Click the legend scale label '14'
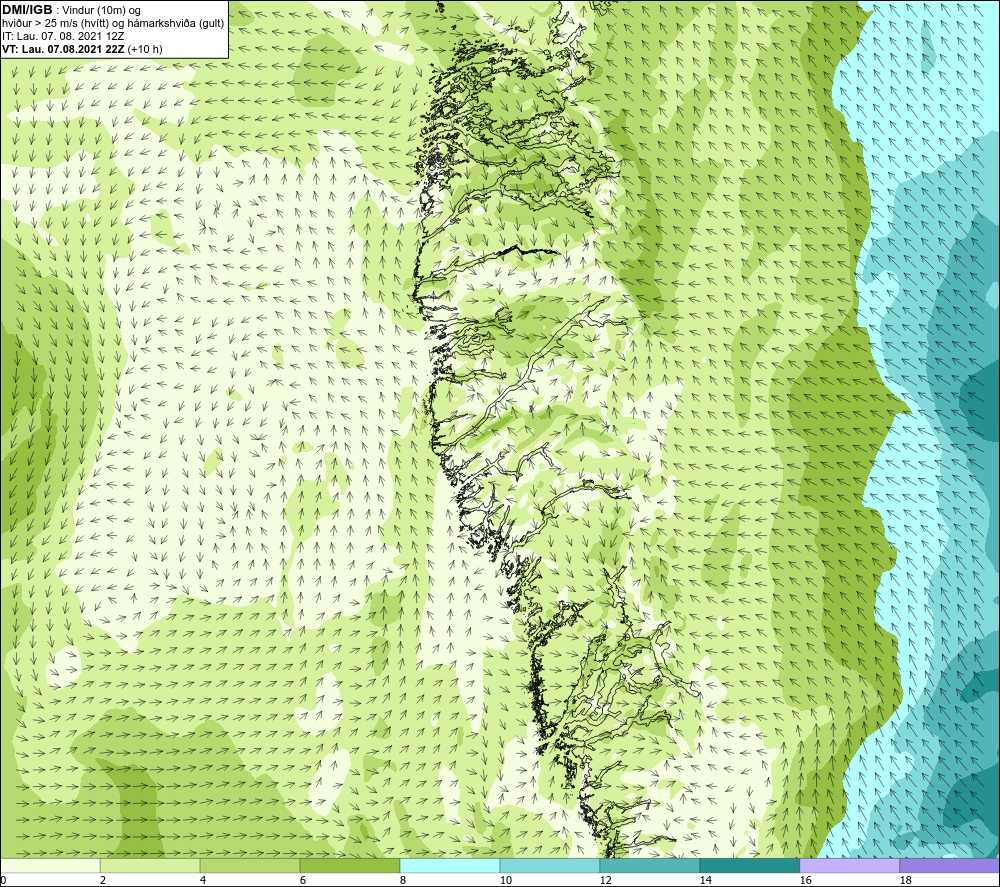Image resolution: width=1000 pixels, height=887 pixels. (705, 881)
